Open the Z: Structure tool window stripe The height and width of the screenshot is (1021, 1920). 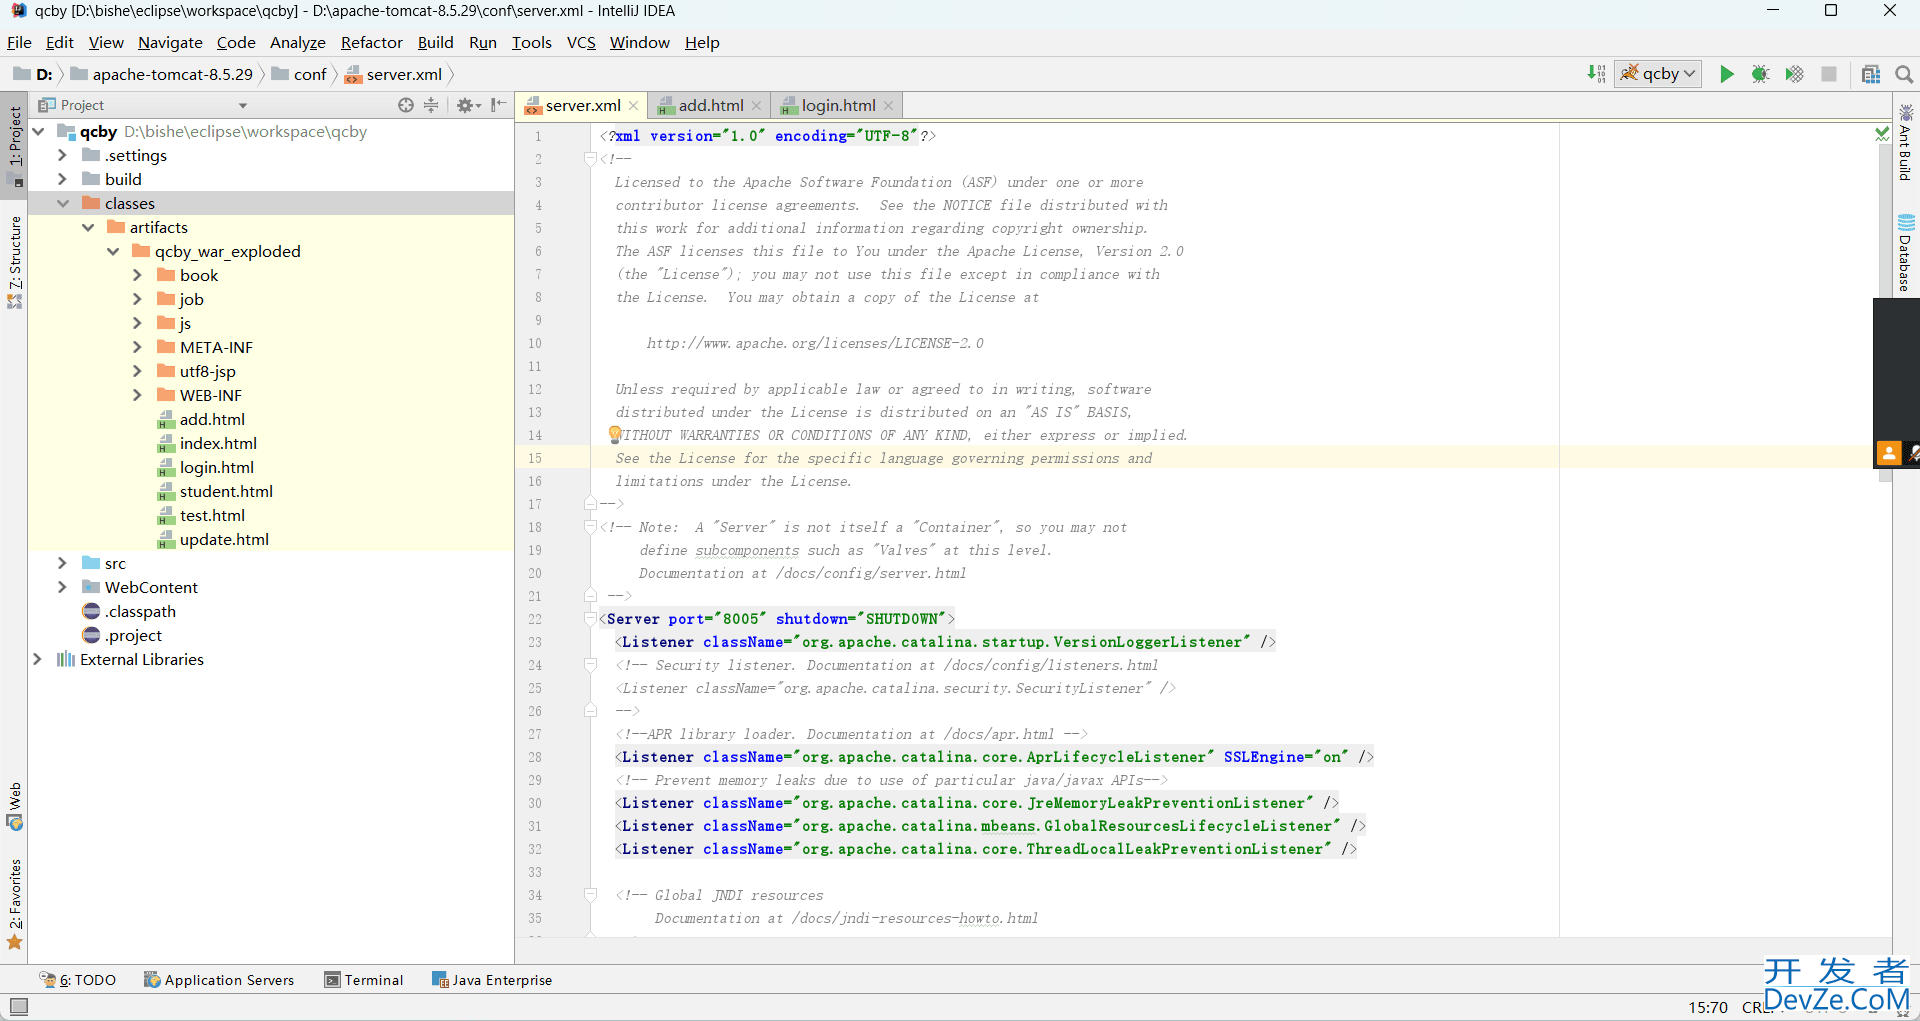[x=15, y=262]
